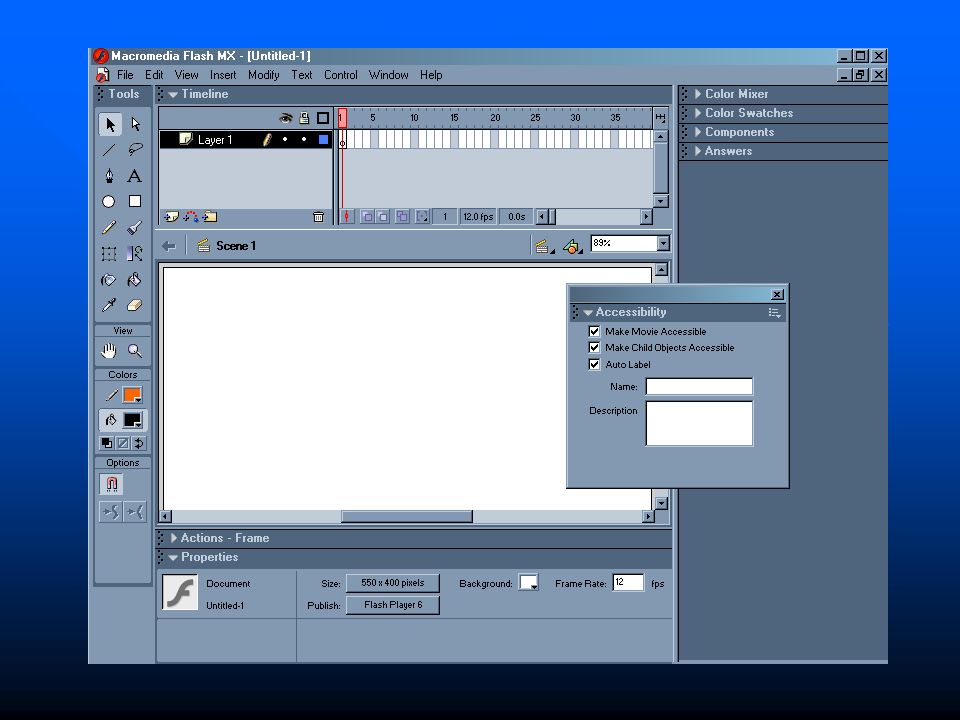The image size is (960, 720).
Task: Select the Subselection tool
Action: point(135,124)
